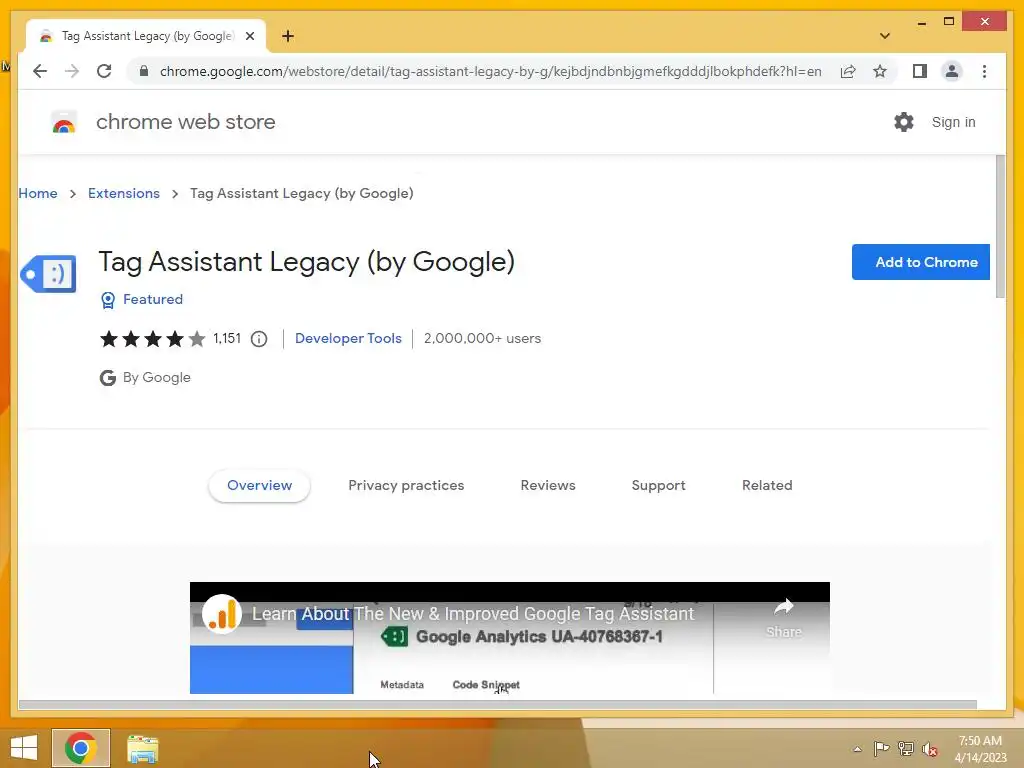Click the 2,000,000+ users text
The image size is (1024, 768).
tap(482, 338)
